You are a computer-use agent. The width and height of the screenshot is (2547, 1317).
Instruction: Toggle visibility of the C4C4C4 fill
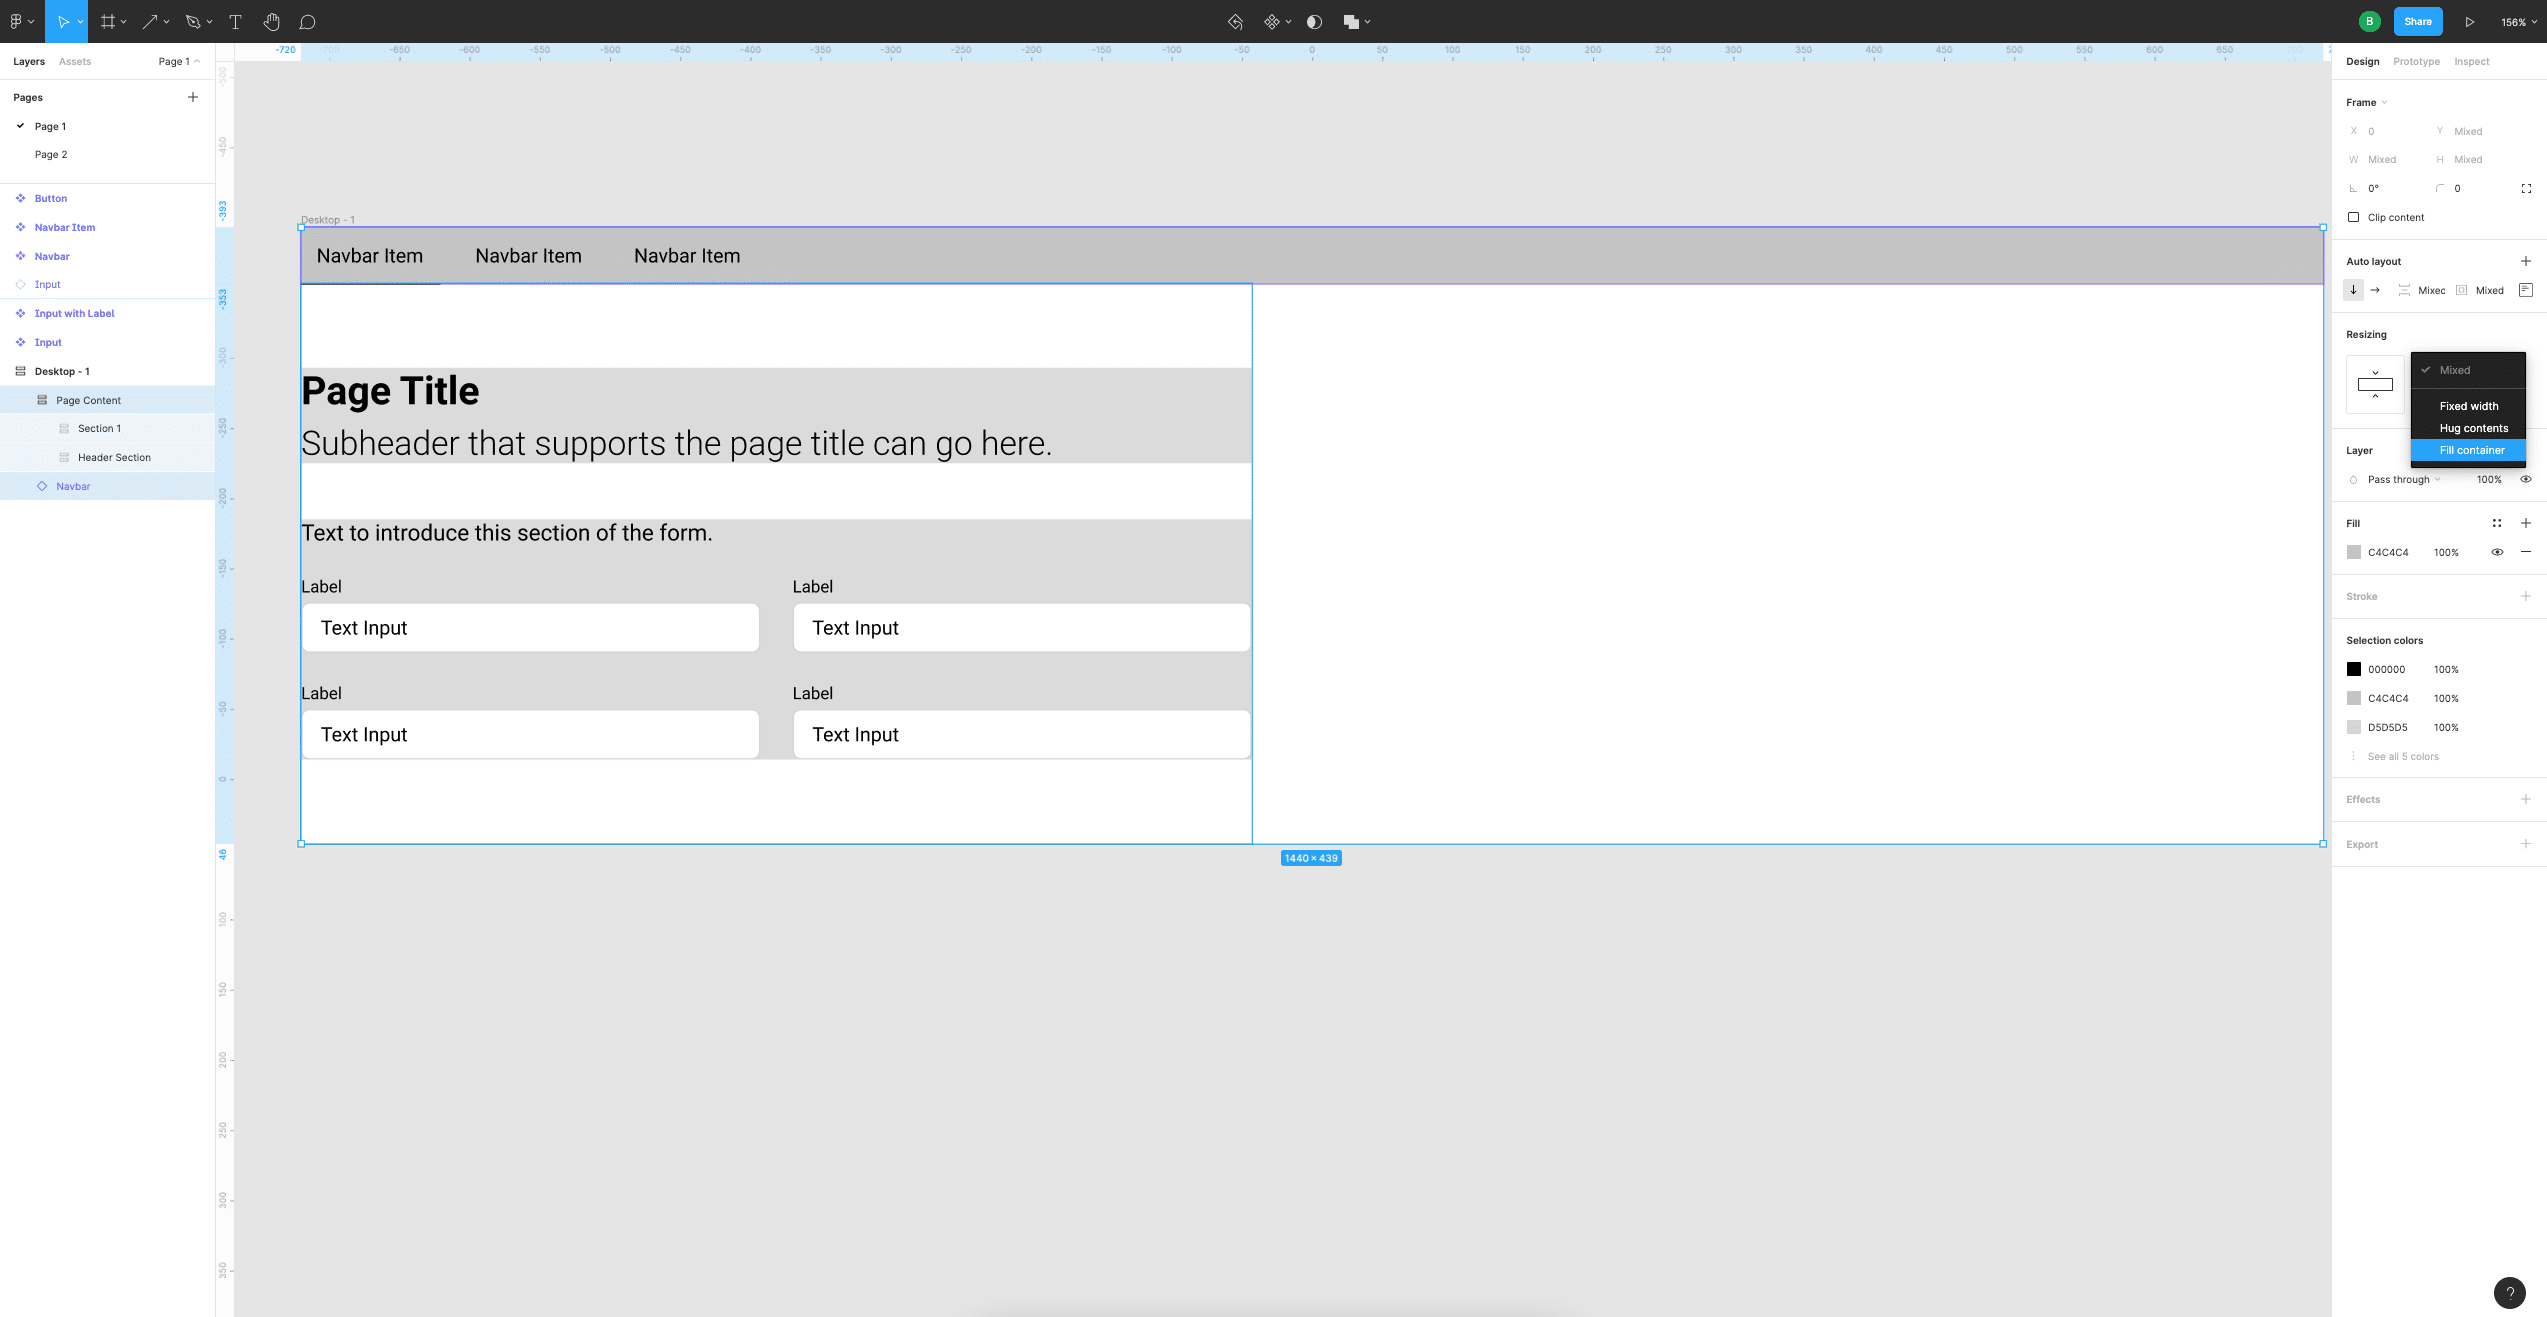[2497, 551]
